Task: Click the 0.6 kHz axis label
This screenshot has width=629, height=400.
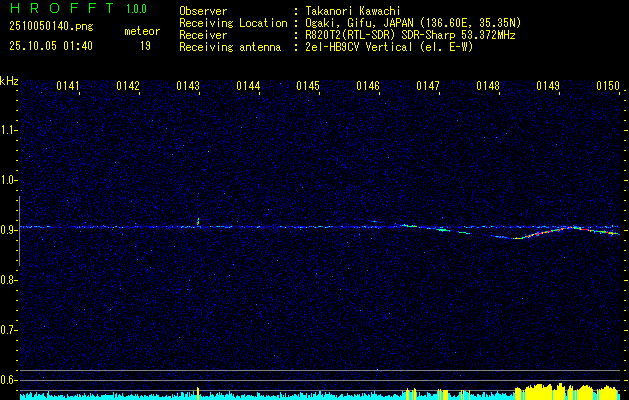Action: 8,380
